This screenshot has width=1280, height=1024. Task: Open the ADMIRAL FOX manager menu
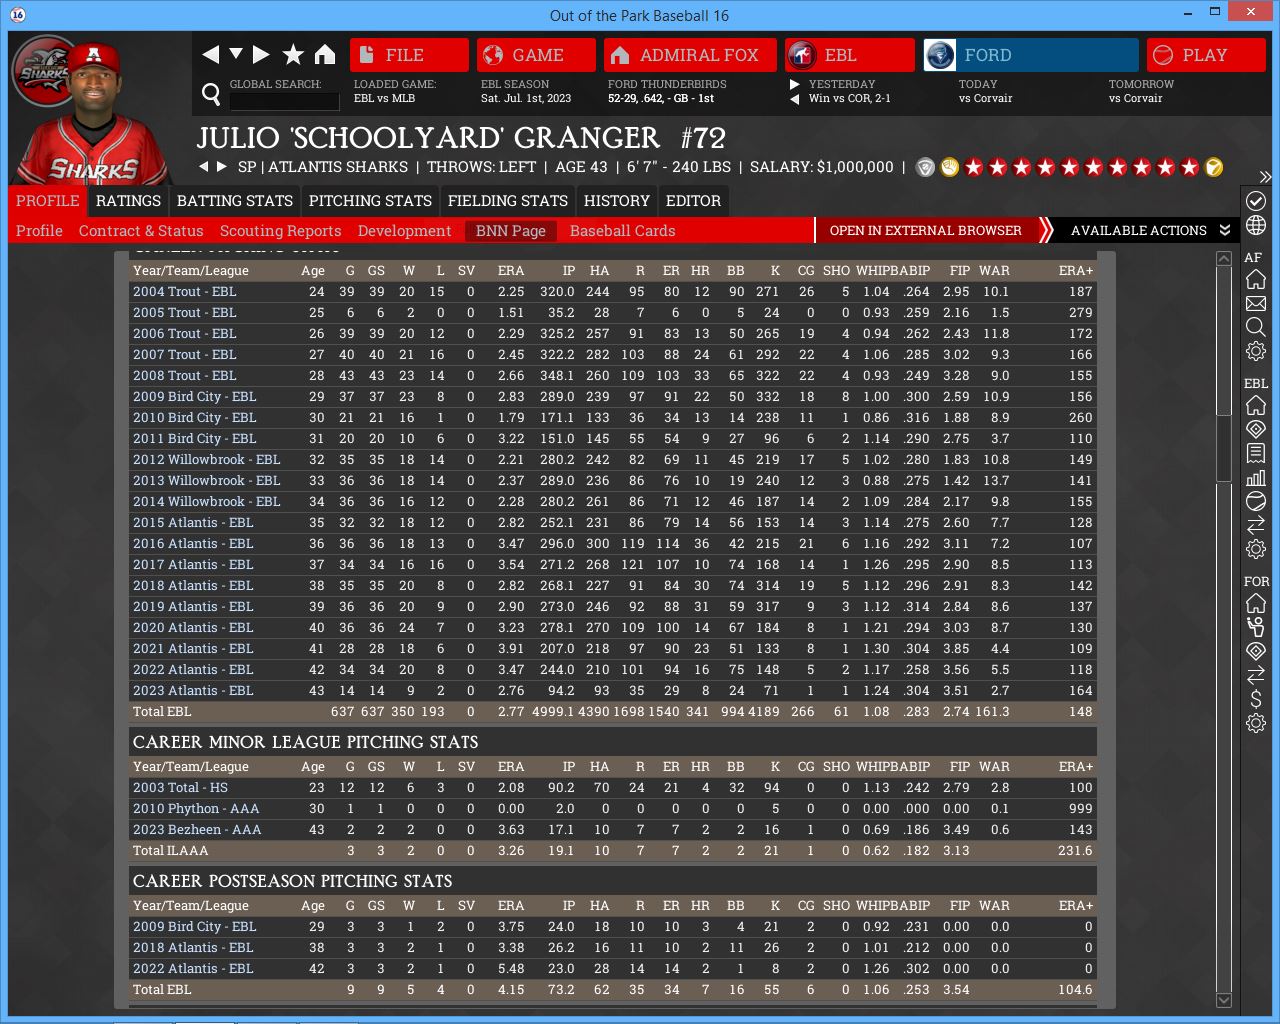[690, 55]
